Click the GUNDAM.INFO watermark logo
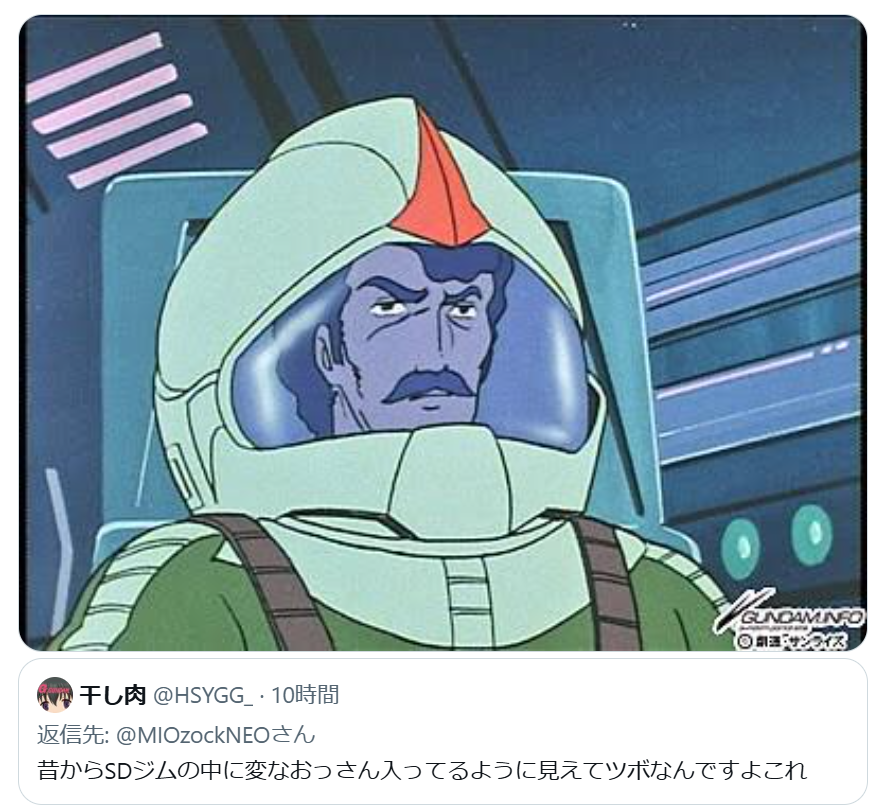 point(788,615)
